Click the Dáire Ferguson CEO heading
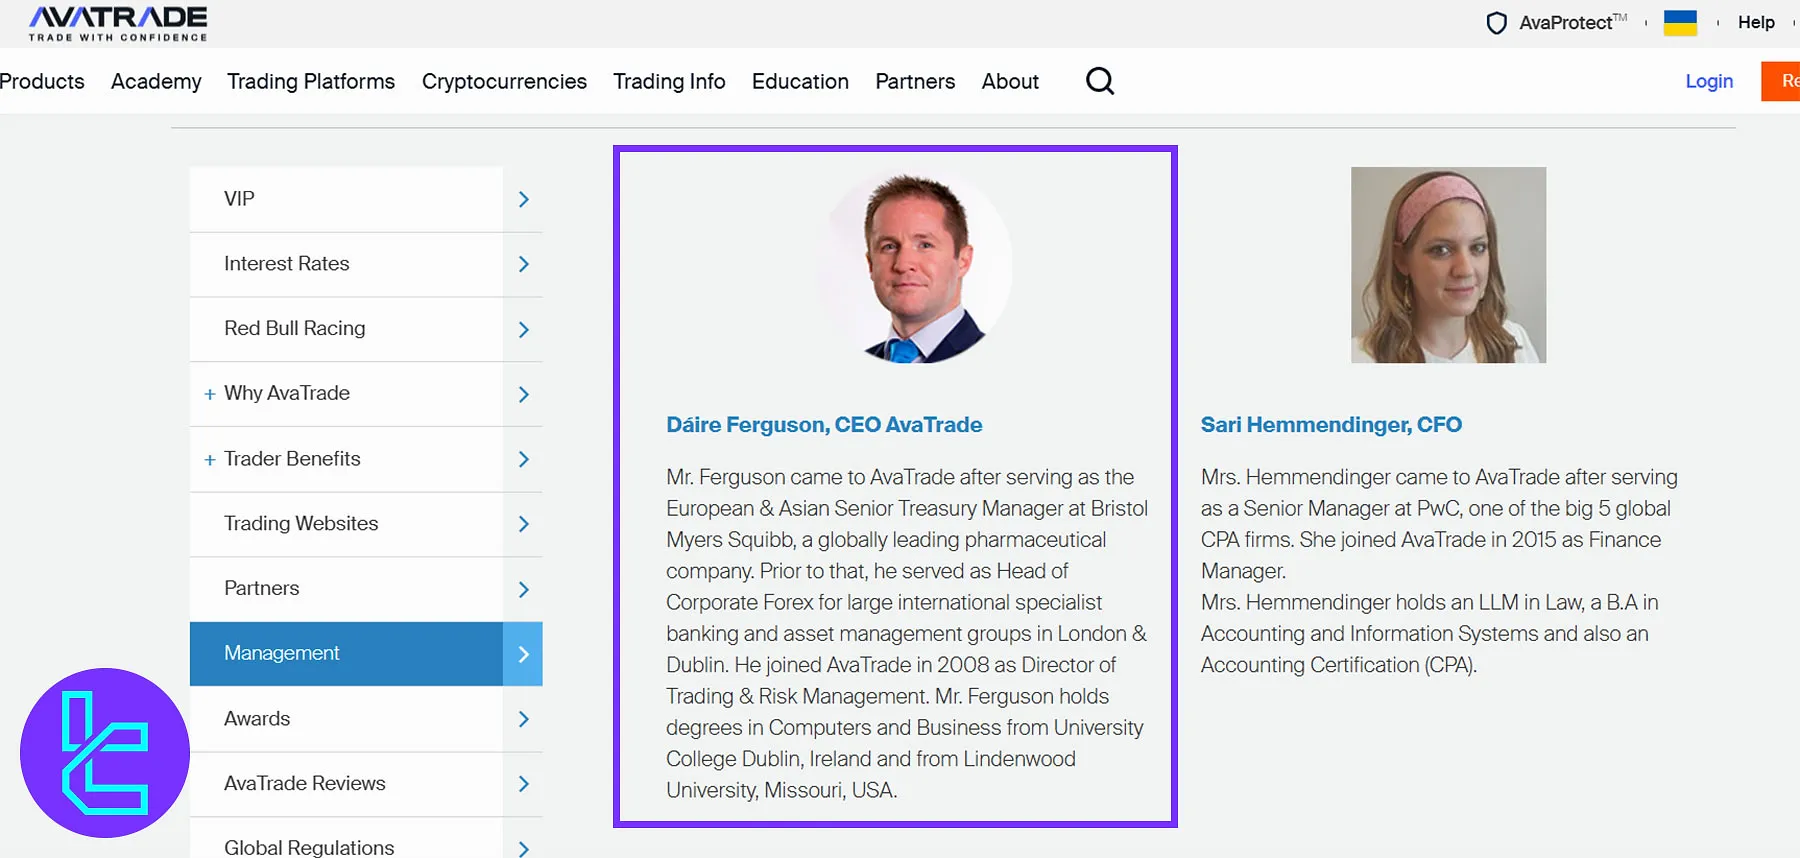1800x858 pixels. click(x=824, y=425)
